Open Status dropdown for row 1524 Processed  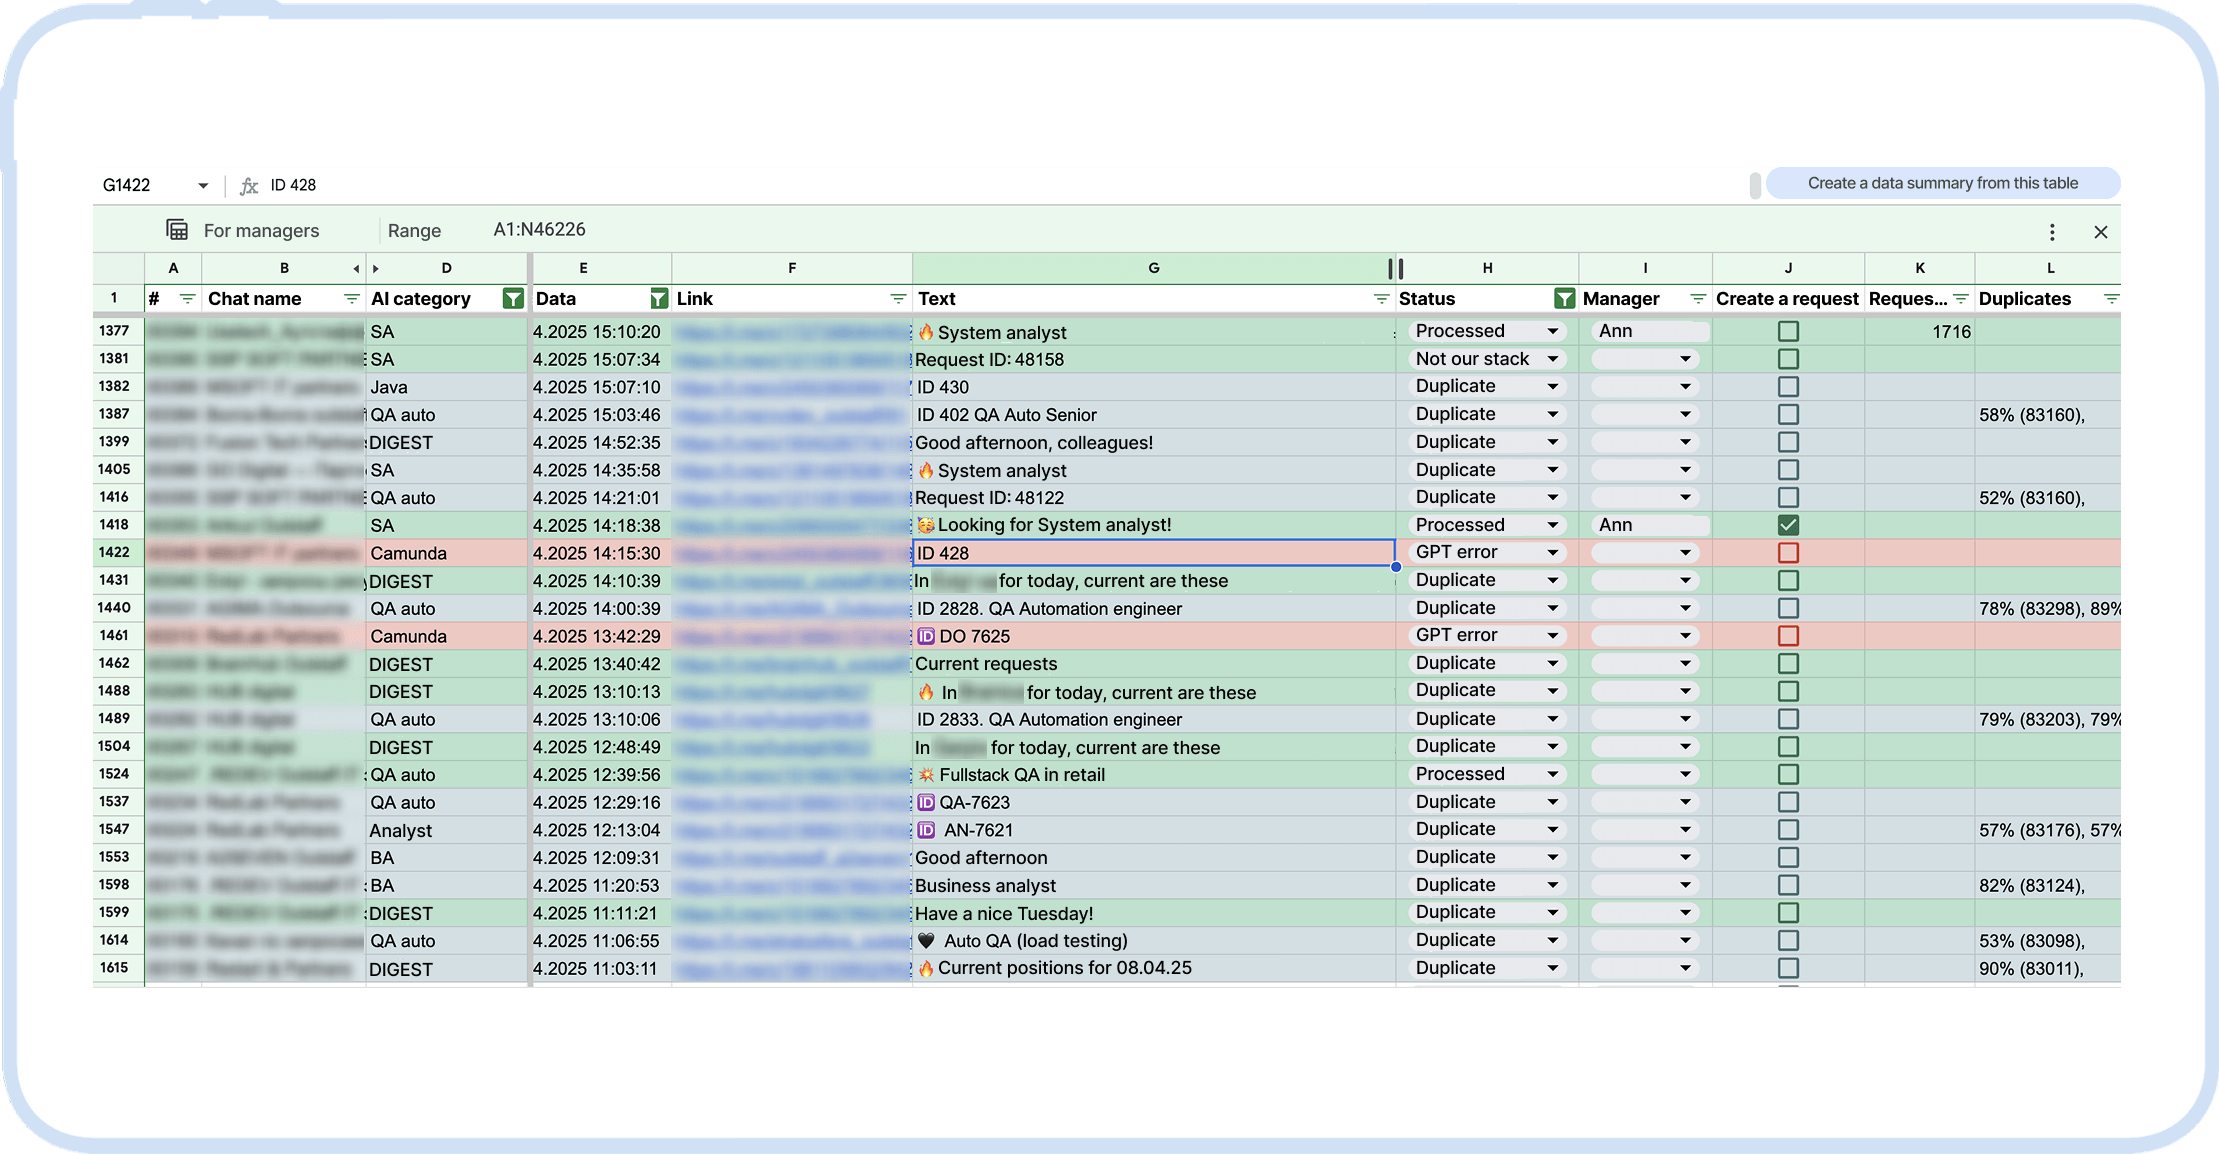1553,774
